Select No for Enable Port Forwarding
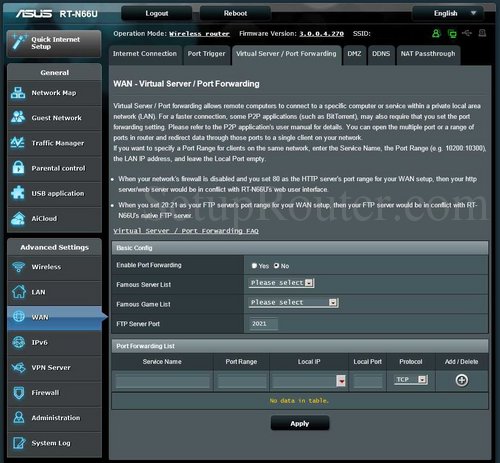 [276, 266]
